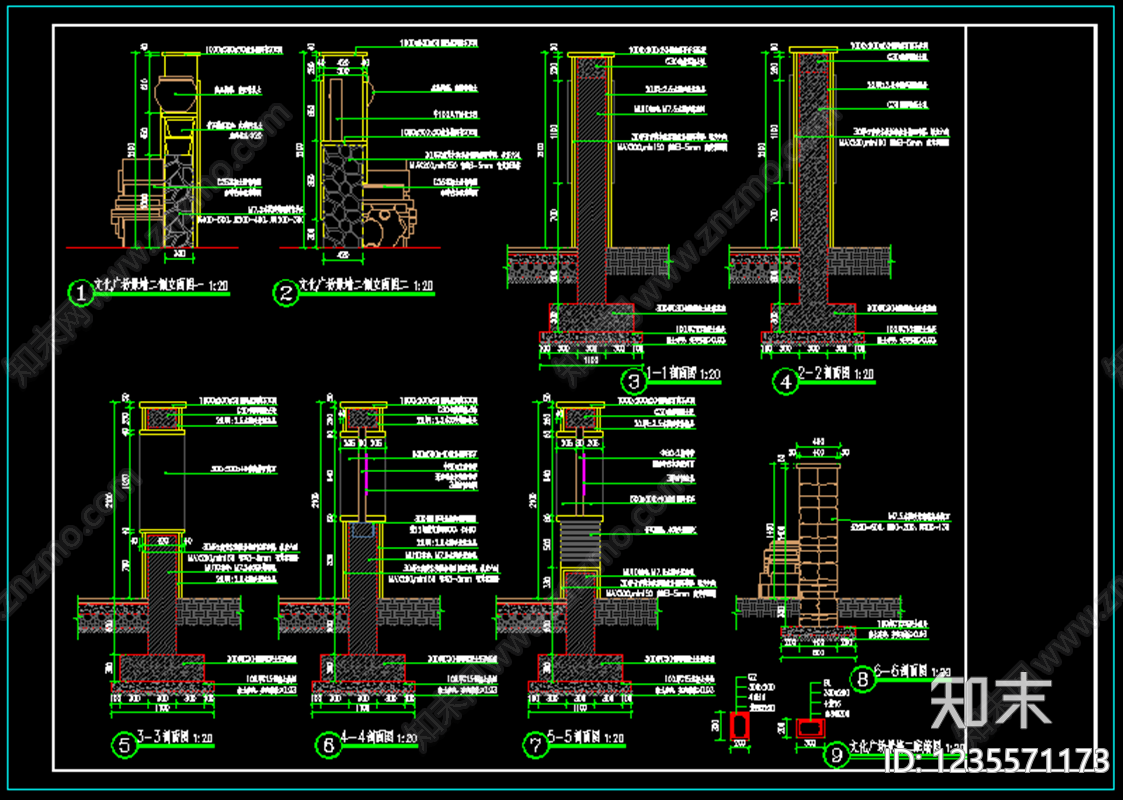Click the "4-4 剖面图 1:20" title text
This screenshot has width=1123, height=800.
coord(380,738)
